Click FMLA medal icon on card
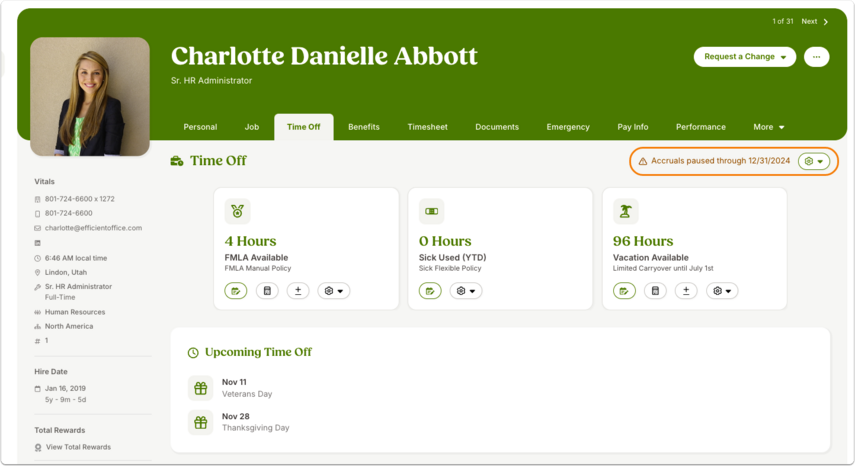The width and height of the screenshot is (855, 466). tap(237, 211)
